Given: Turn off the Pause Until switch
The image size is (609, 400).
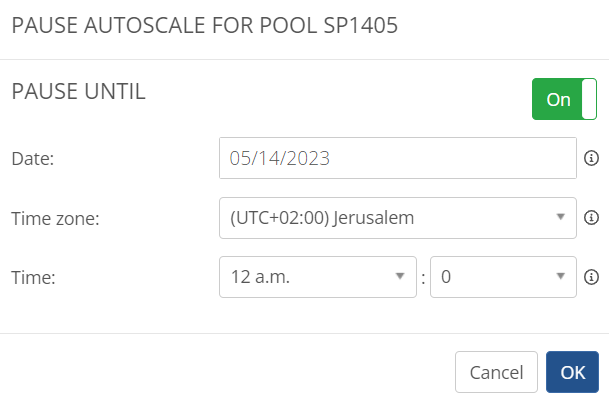Looking at the screenshot, I should [x=564, y=99].
